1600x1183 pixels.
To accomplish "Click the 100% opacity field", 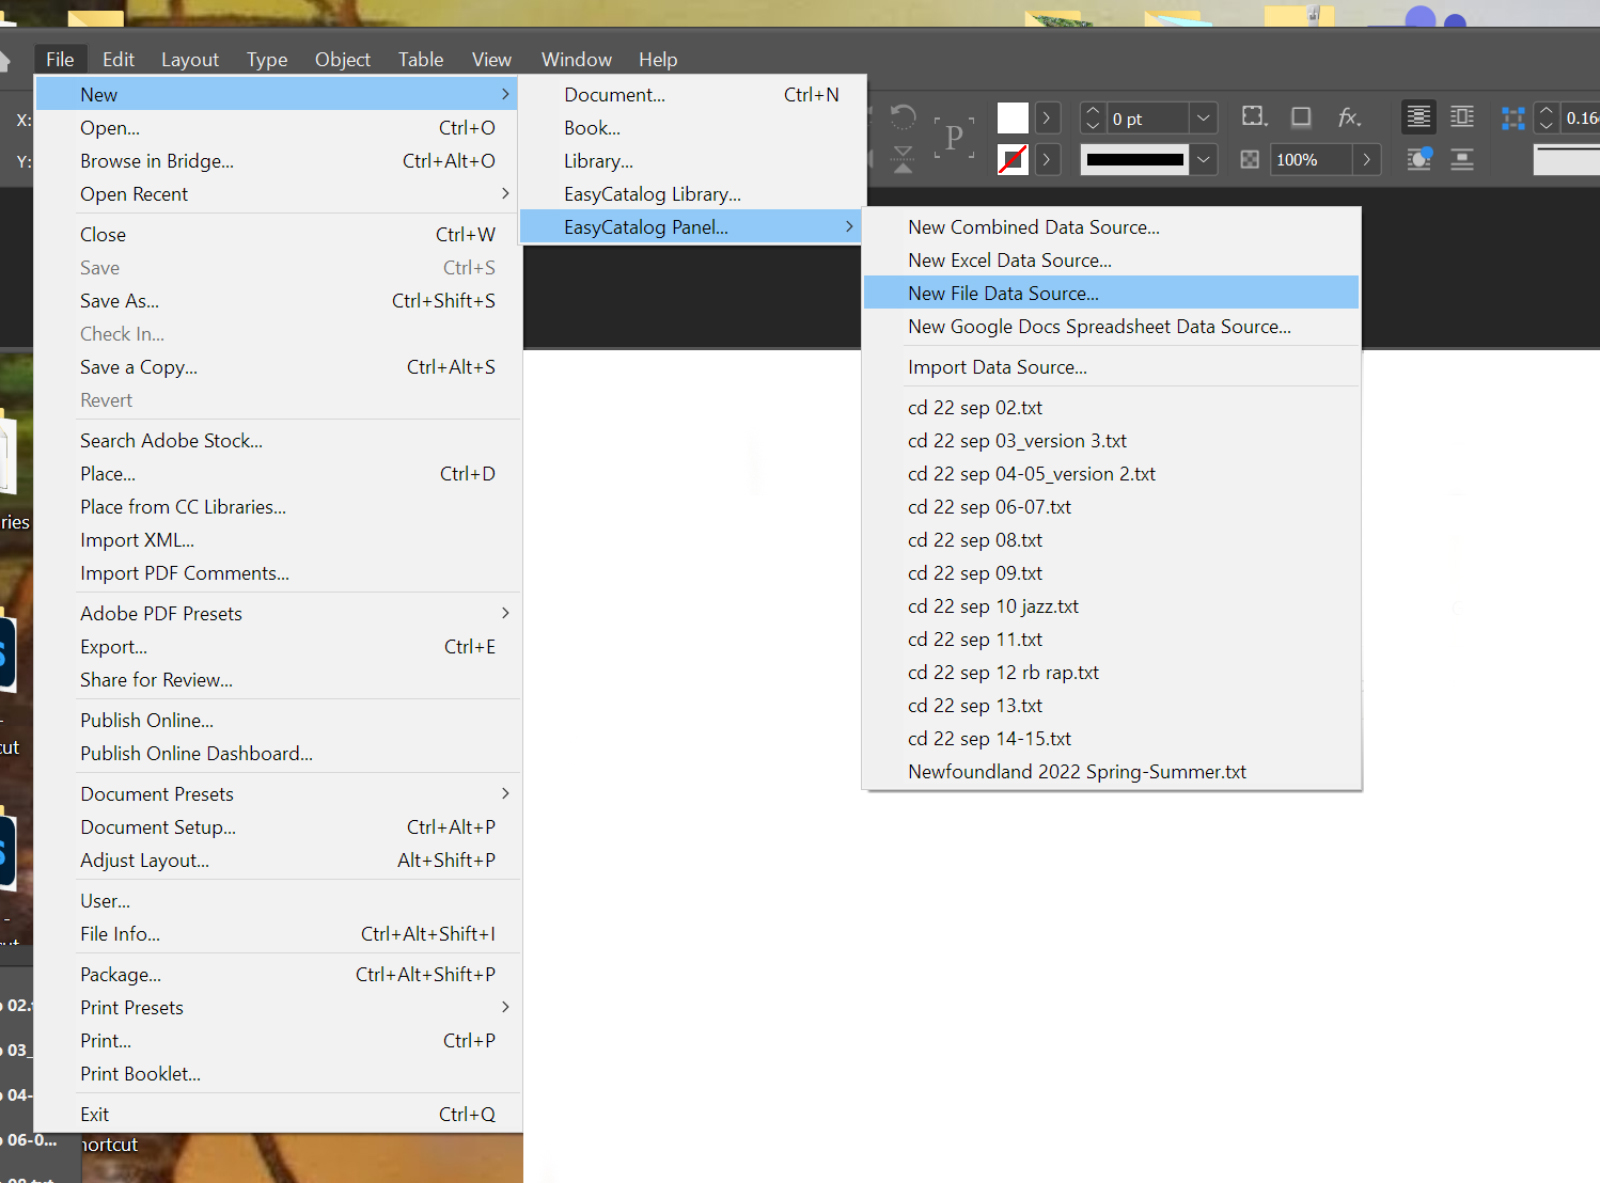I will click(x=1312, y=160).
